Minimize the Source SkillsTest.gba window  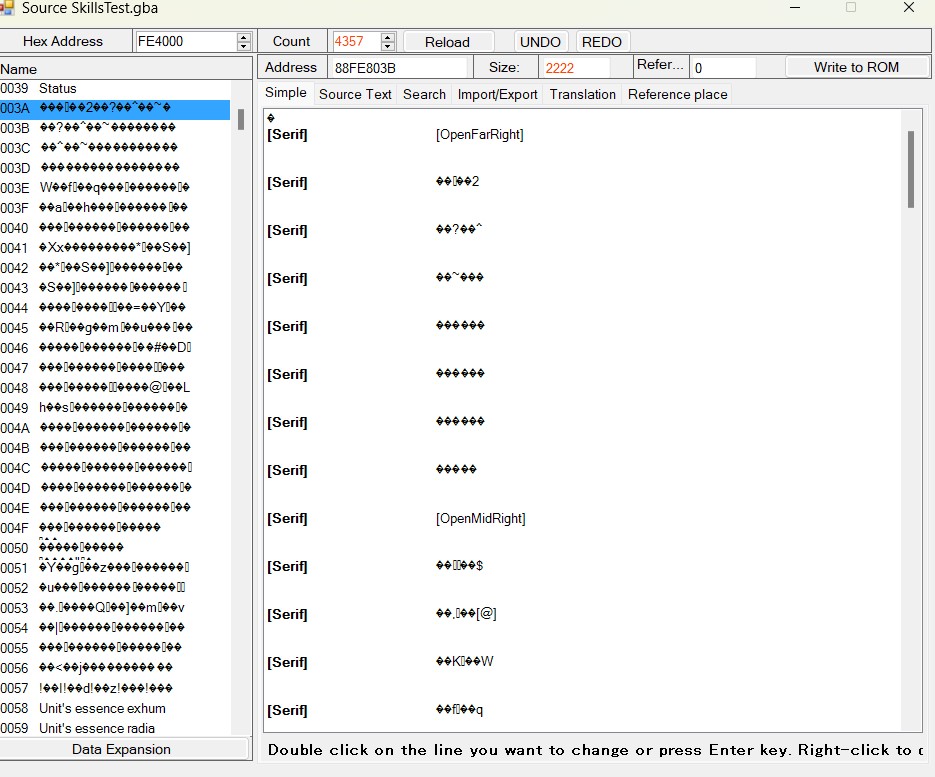tap(794, 8)
